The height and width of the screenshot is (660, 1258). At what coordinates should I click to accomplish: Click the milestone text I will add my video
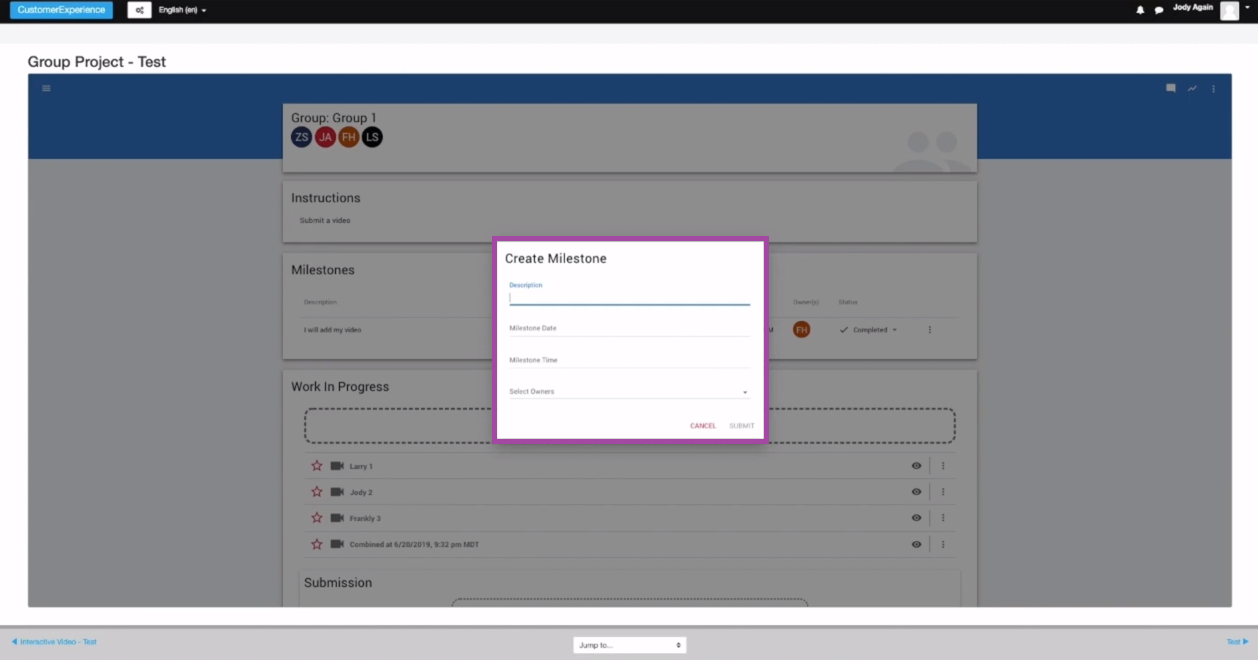(333, 330)
